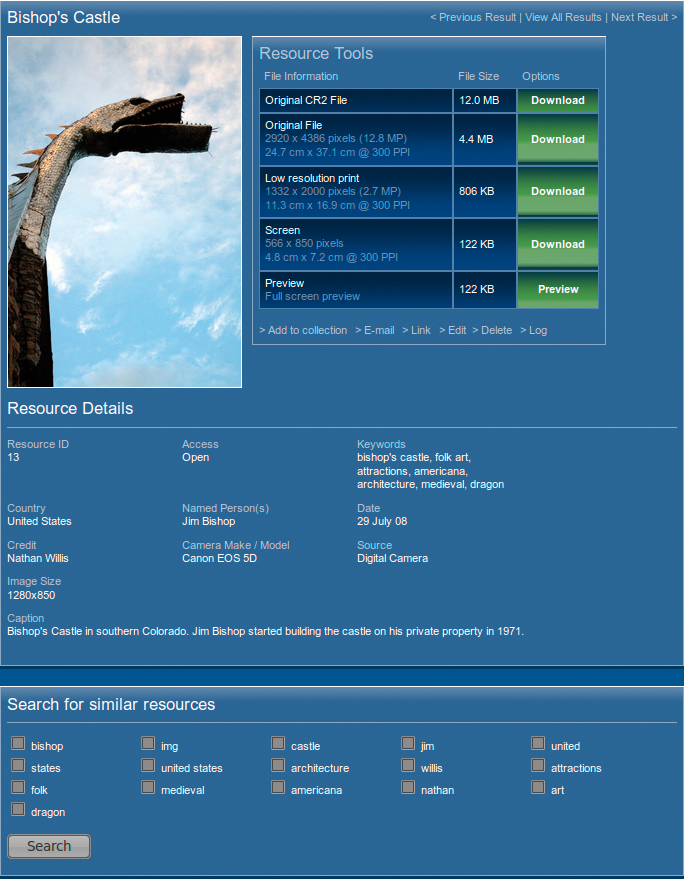Click the dragon sculpture preview image

[x=124, y=212]
